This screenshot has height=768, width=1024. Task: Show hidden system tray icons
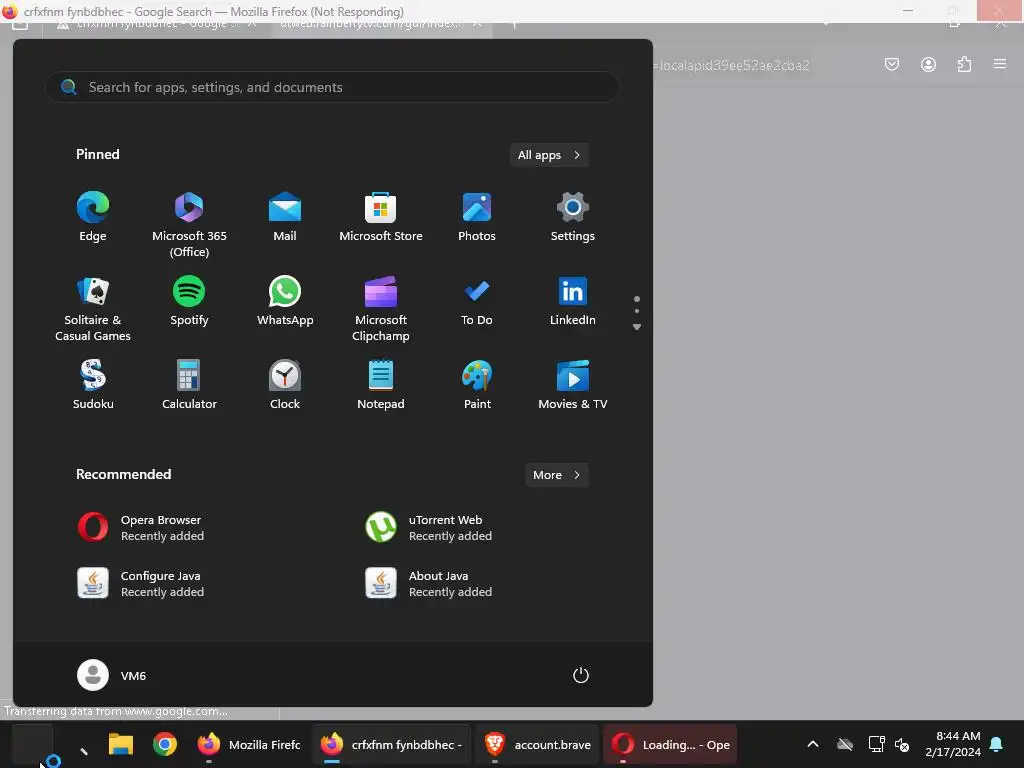coord(813,744)
